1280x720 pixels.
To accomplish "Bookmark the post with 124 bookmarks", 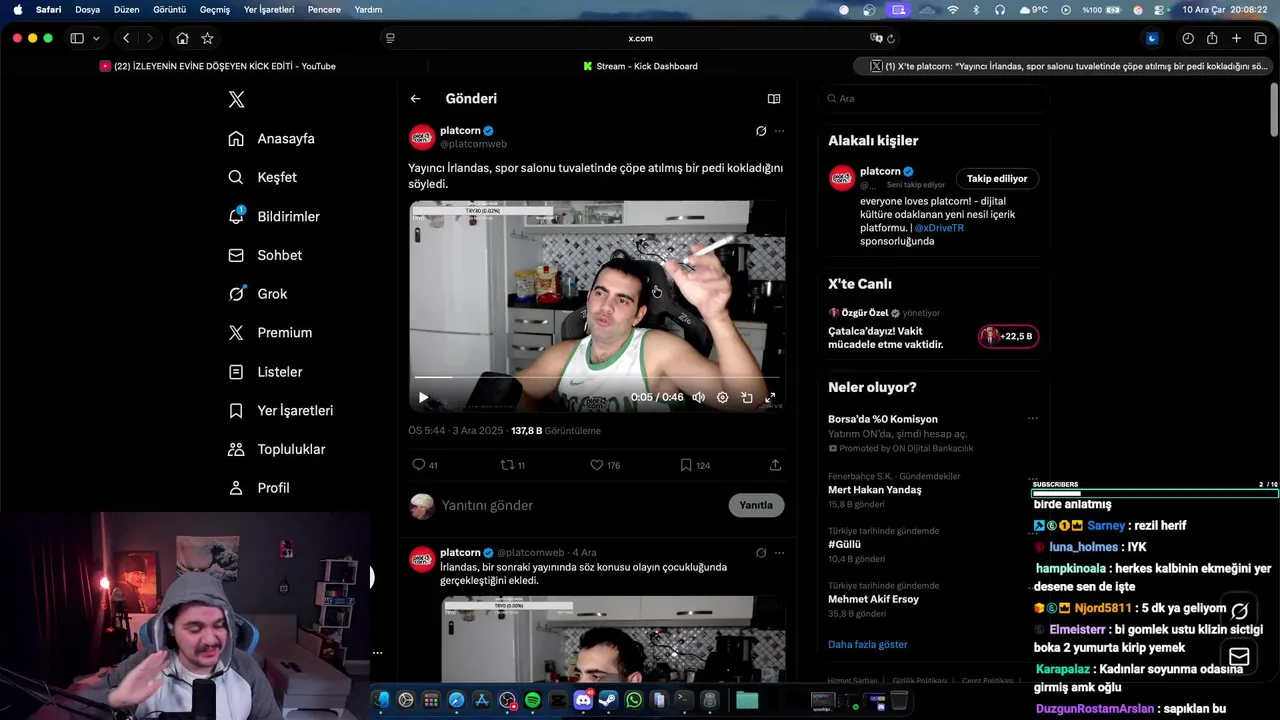I will point(695,465).
